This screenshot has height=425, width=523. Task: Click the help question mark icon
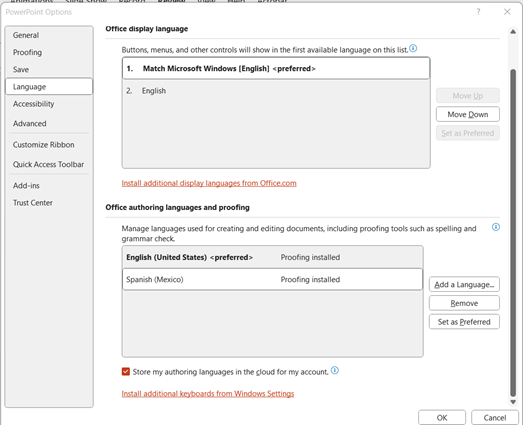click(x=478, y=12)
